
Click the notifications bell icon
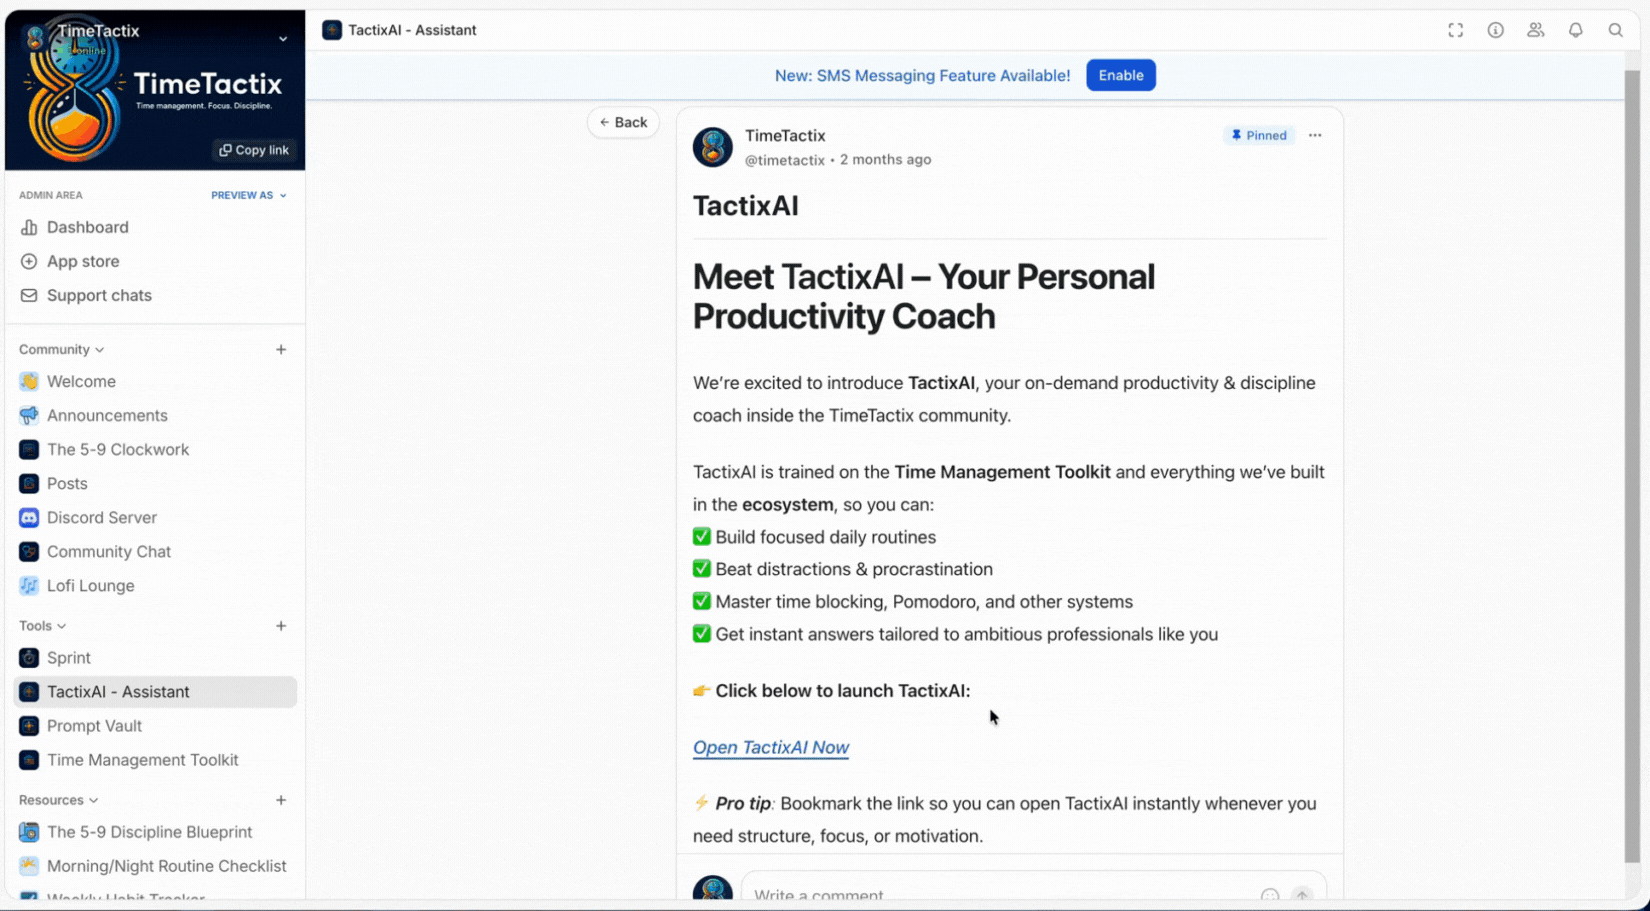click(x=1575, y=30)
